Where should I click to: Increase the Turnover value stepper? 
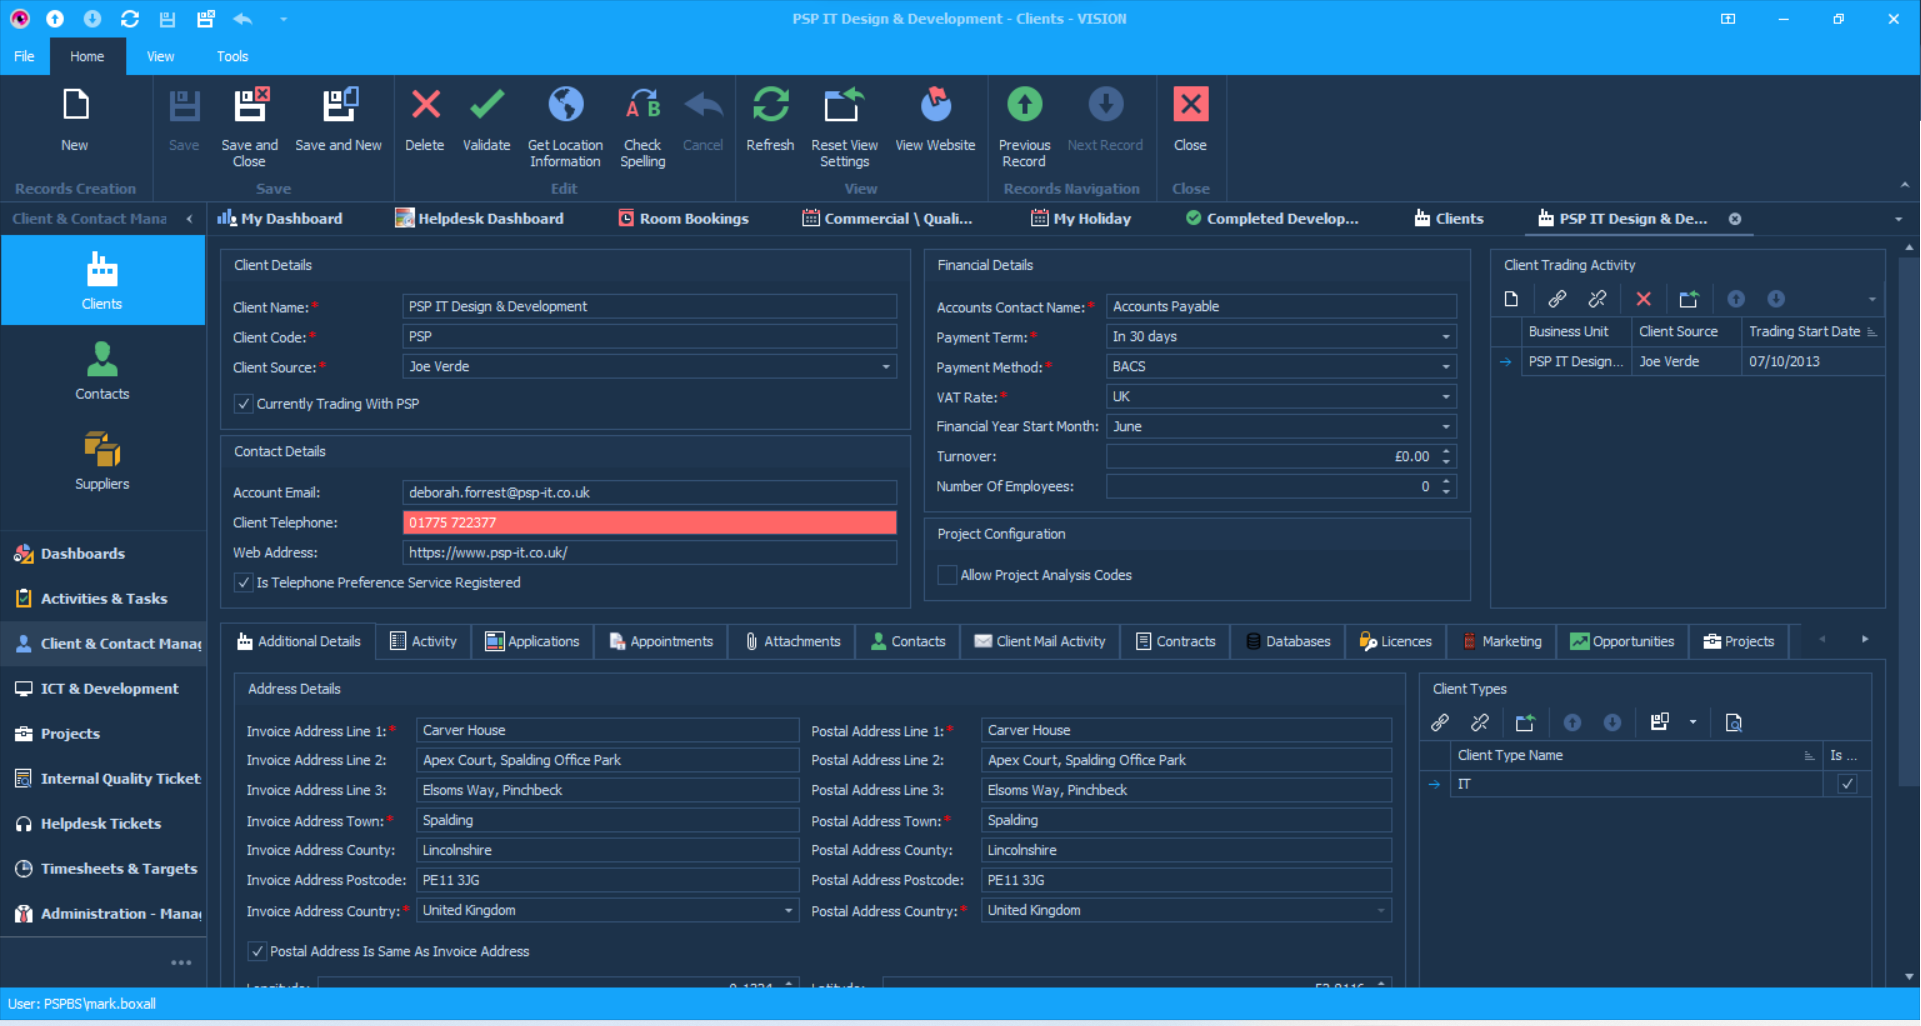(x=1446, y=451)
